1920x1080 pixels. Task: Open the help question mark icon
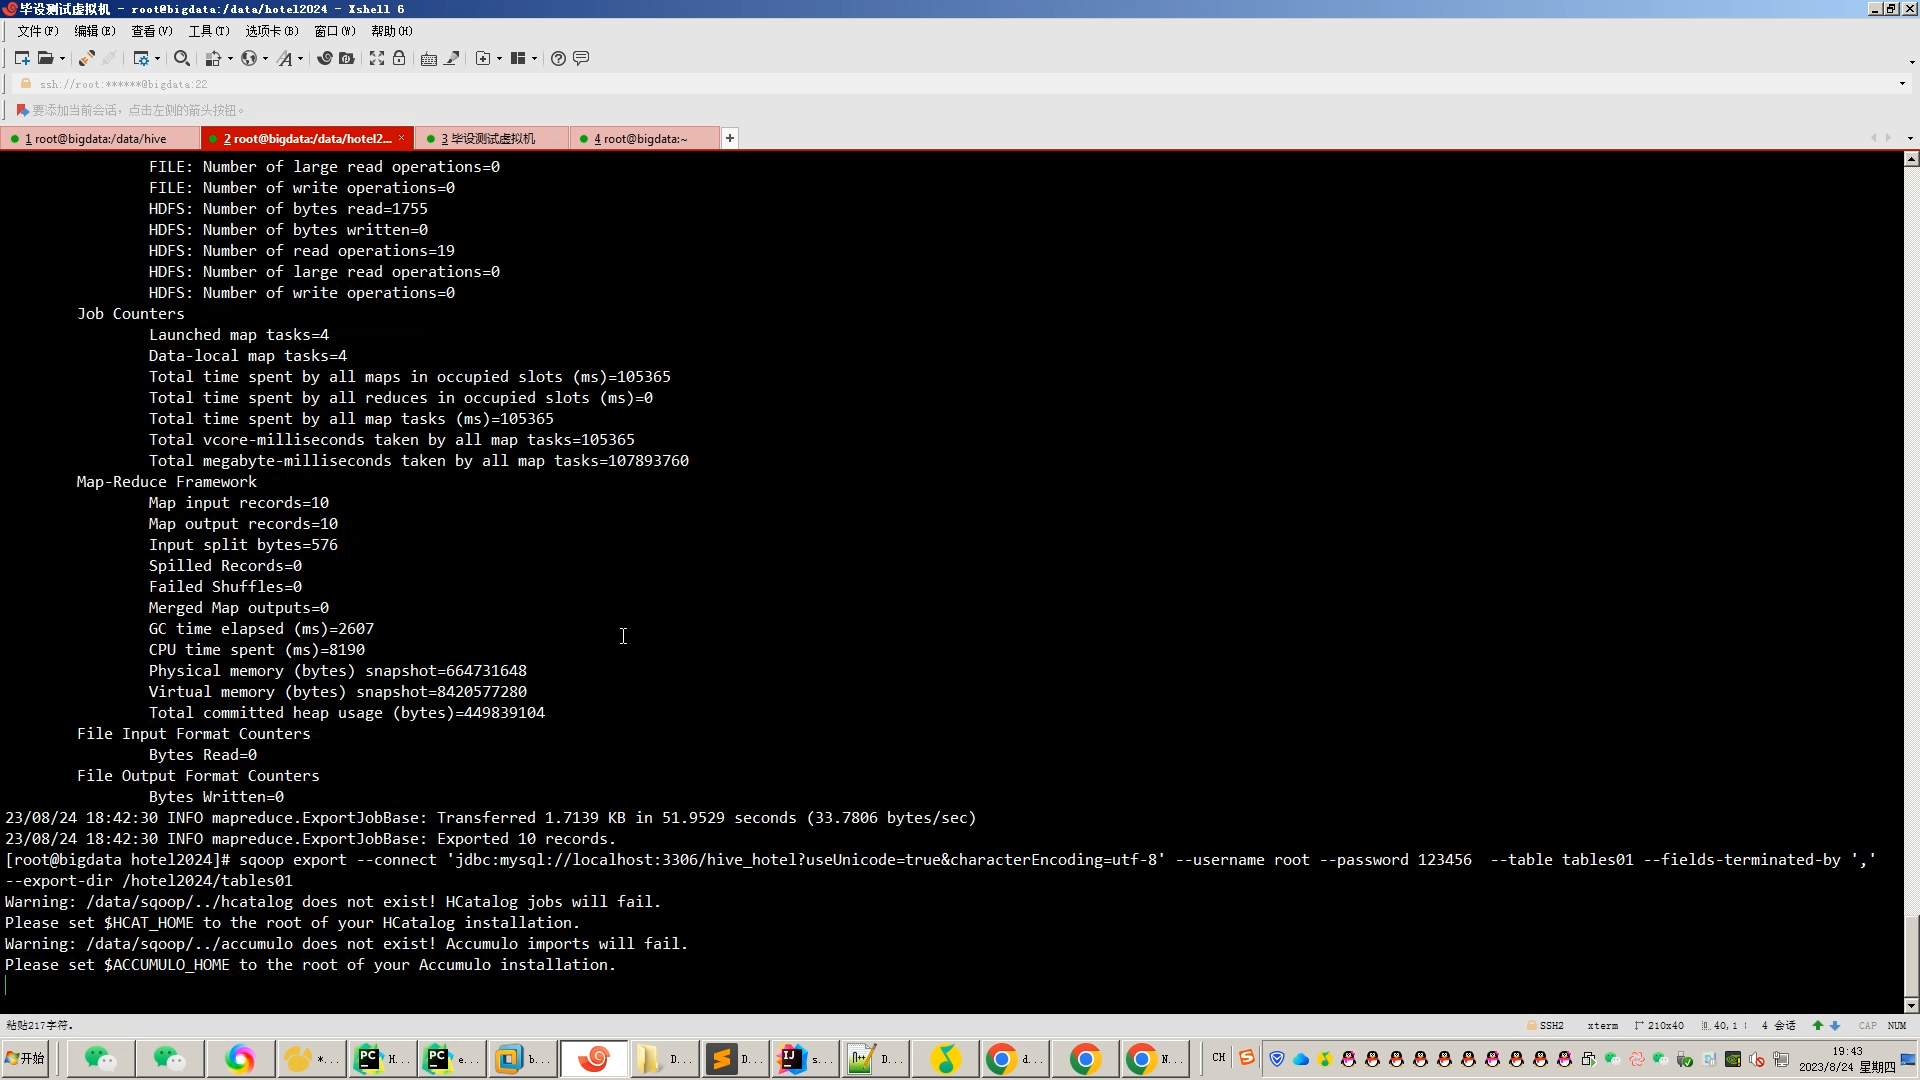(x=558, y=58)
